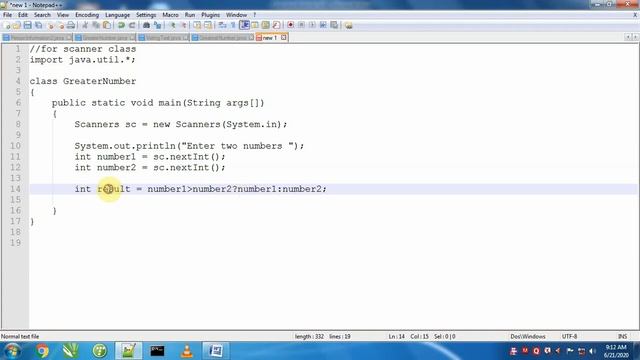
Task: Zoom out using the toolbar Zoom Out icon
Action: point(184,25)
